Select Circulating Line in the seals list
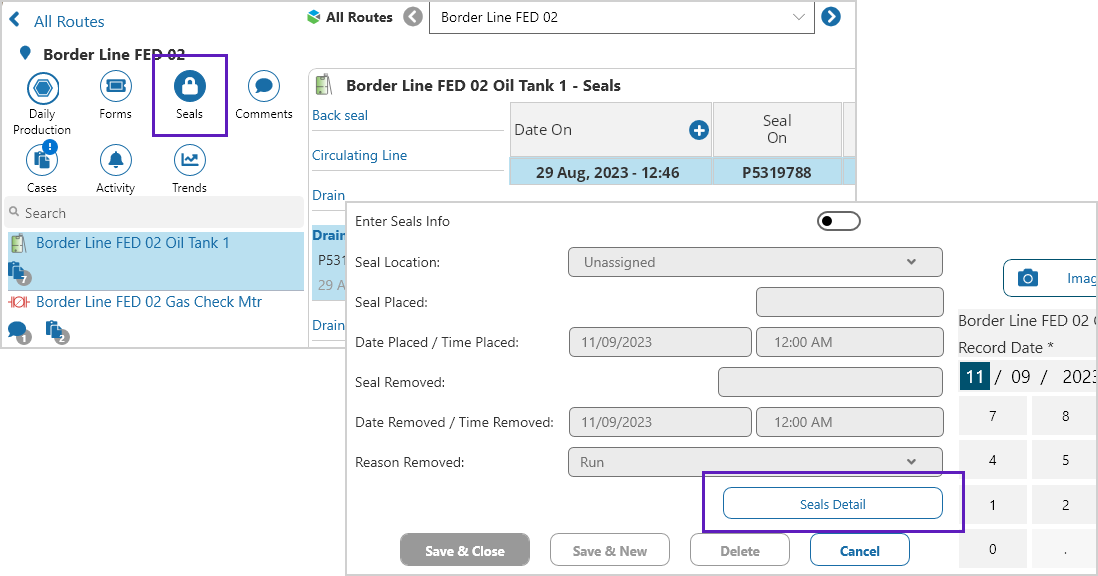Viewport: 1098px width, 576px height. pos(359,155)
